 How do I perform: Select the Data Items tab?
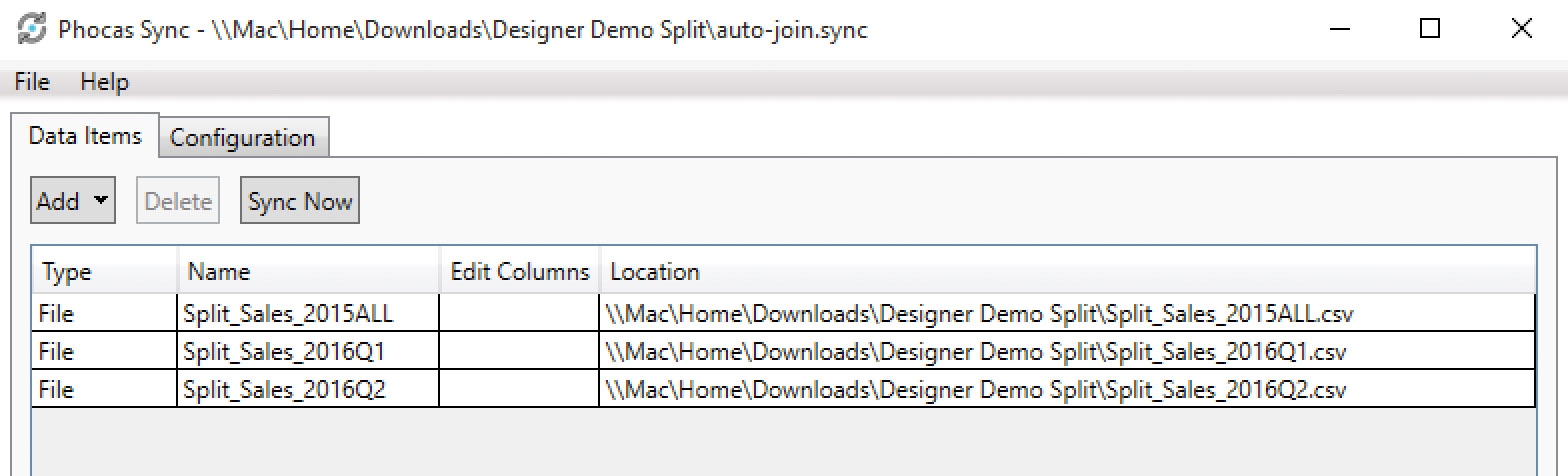point(85,136)
